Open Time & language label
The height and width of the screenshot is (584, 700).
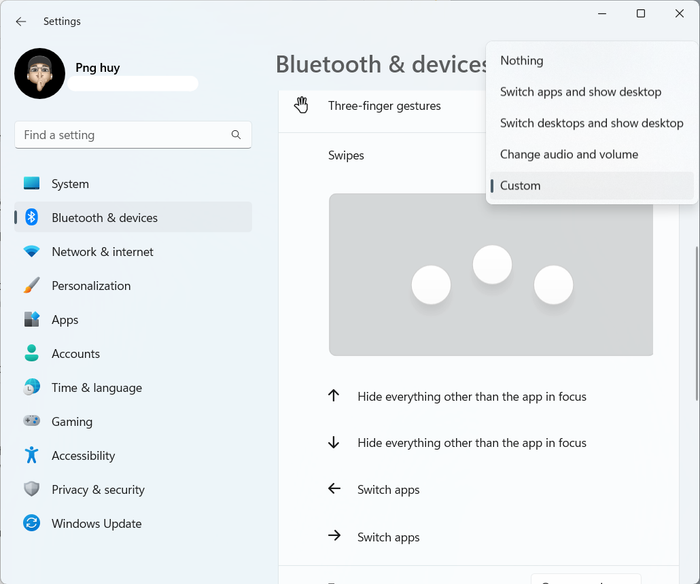(x=96, y=388)
